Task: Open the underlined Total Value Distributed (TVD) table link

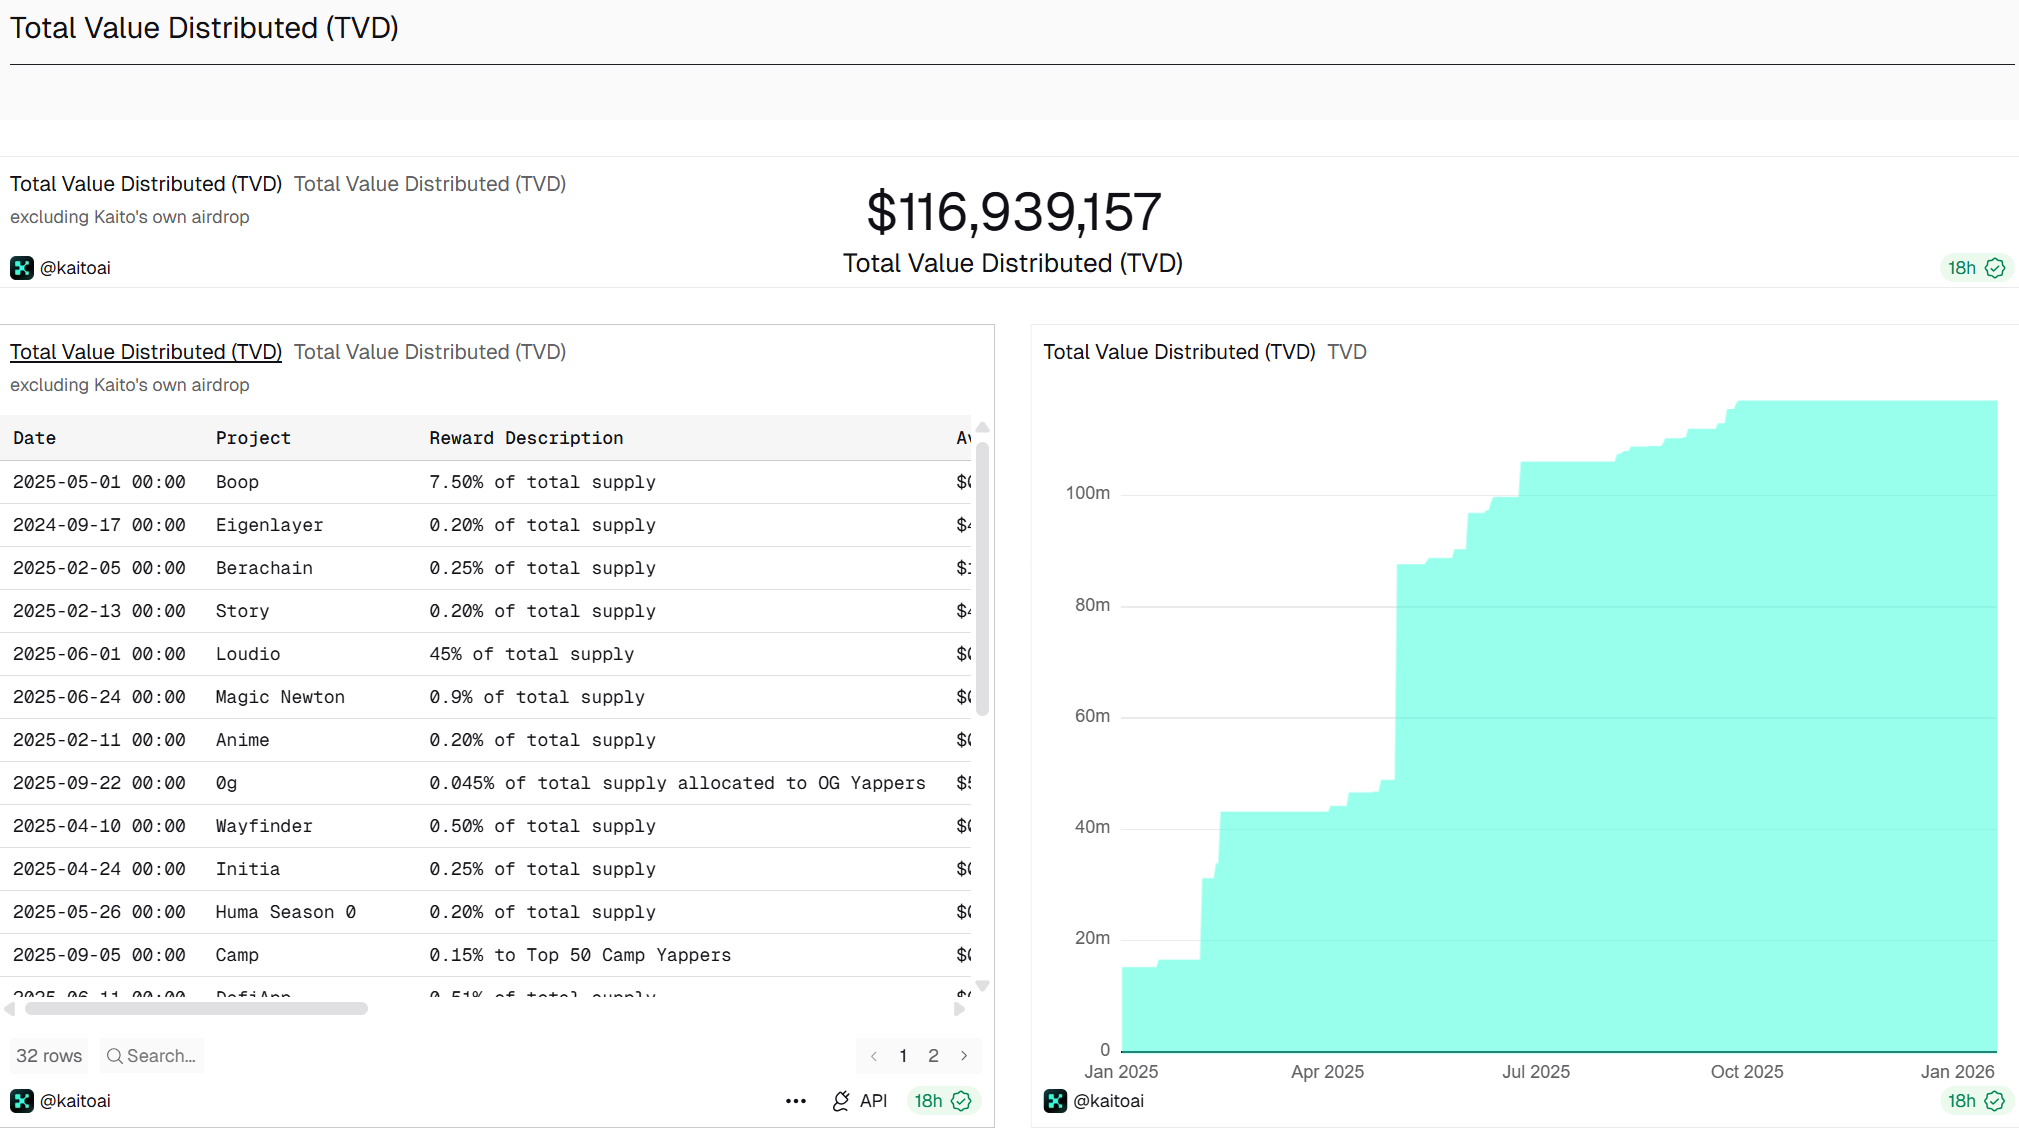Action: 146,352
